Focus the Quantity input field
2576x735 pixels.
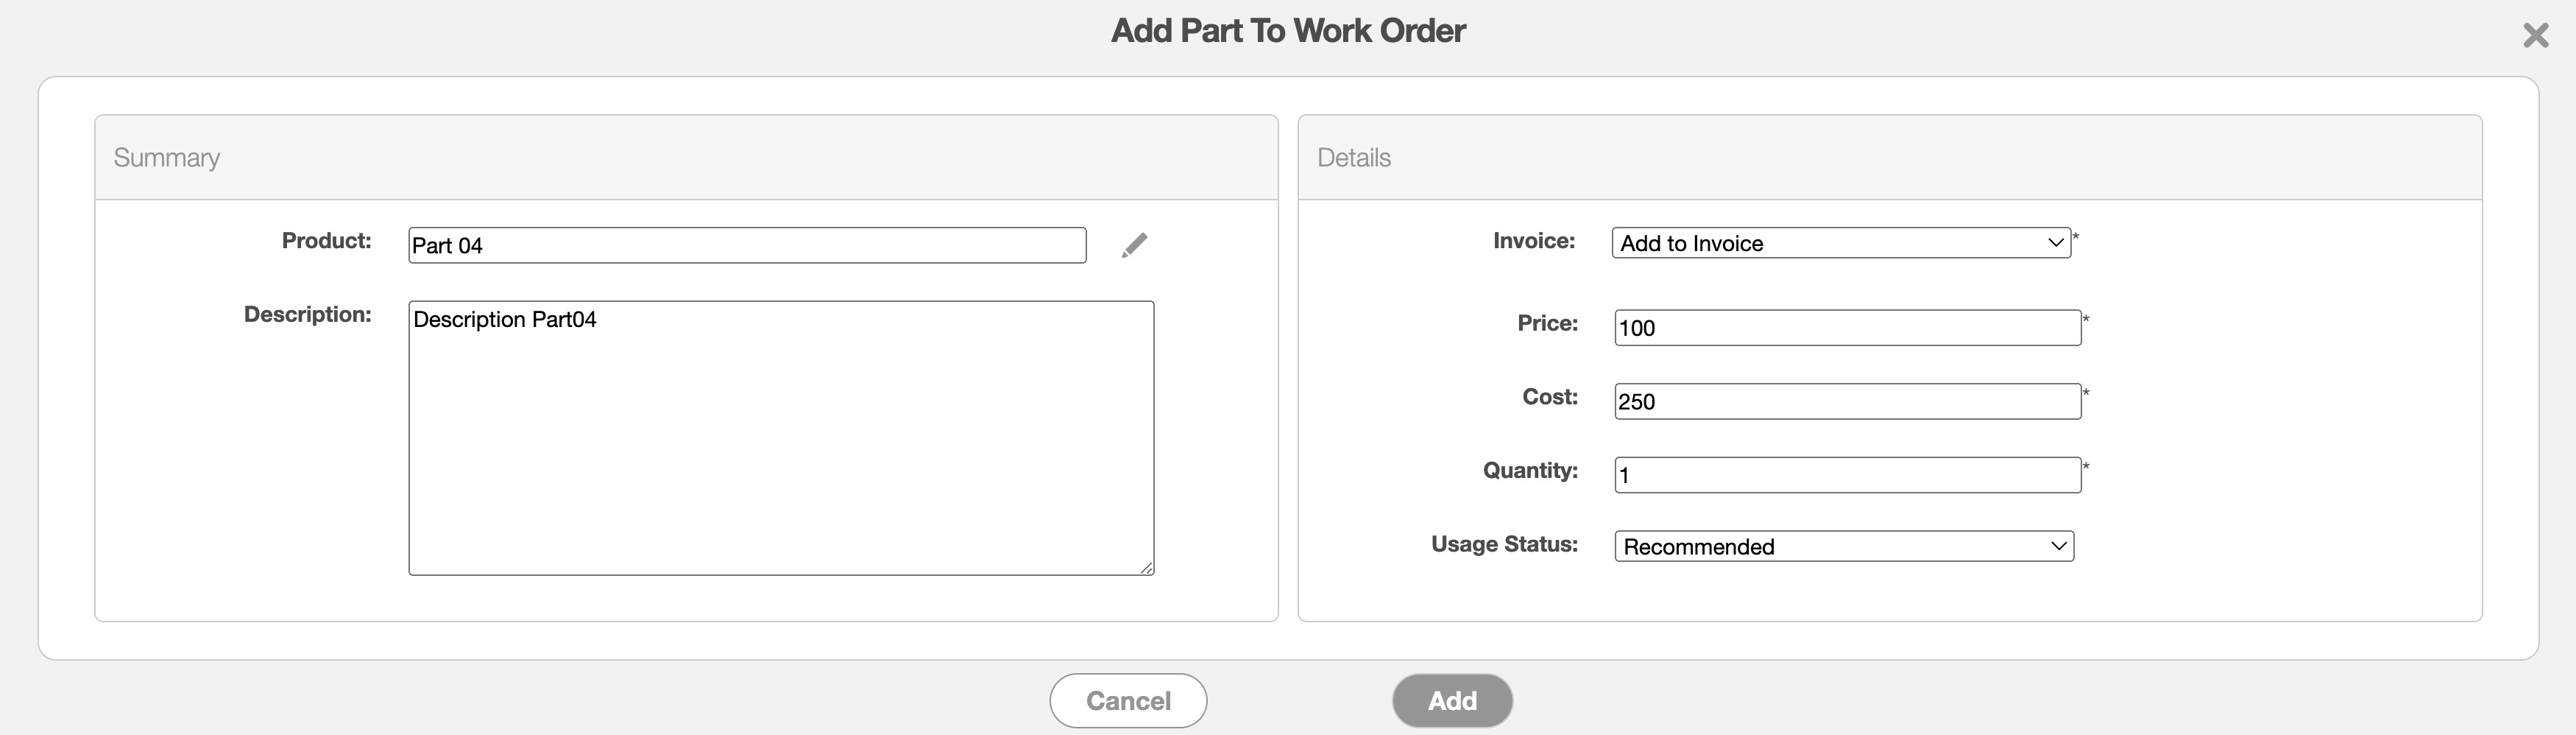point(1847,475)
